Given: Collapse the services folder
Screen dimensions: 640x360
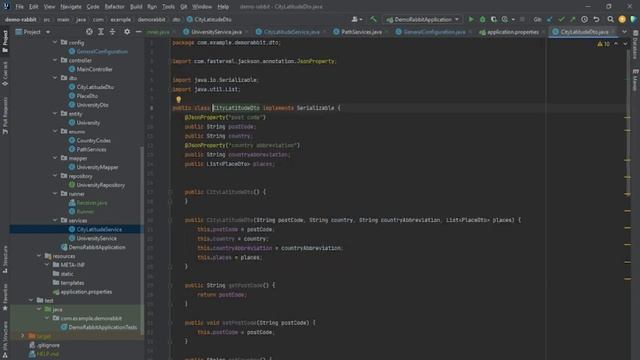Looking at the screenshot, I should pos(55,220).
